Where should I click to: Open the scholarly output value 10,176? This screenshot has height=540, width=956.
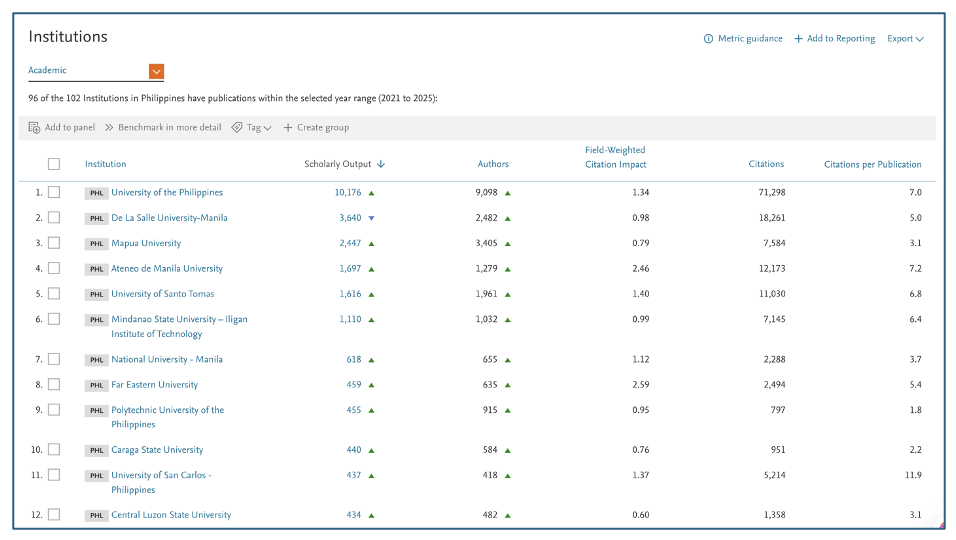coord(348,193)
